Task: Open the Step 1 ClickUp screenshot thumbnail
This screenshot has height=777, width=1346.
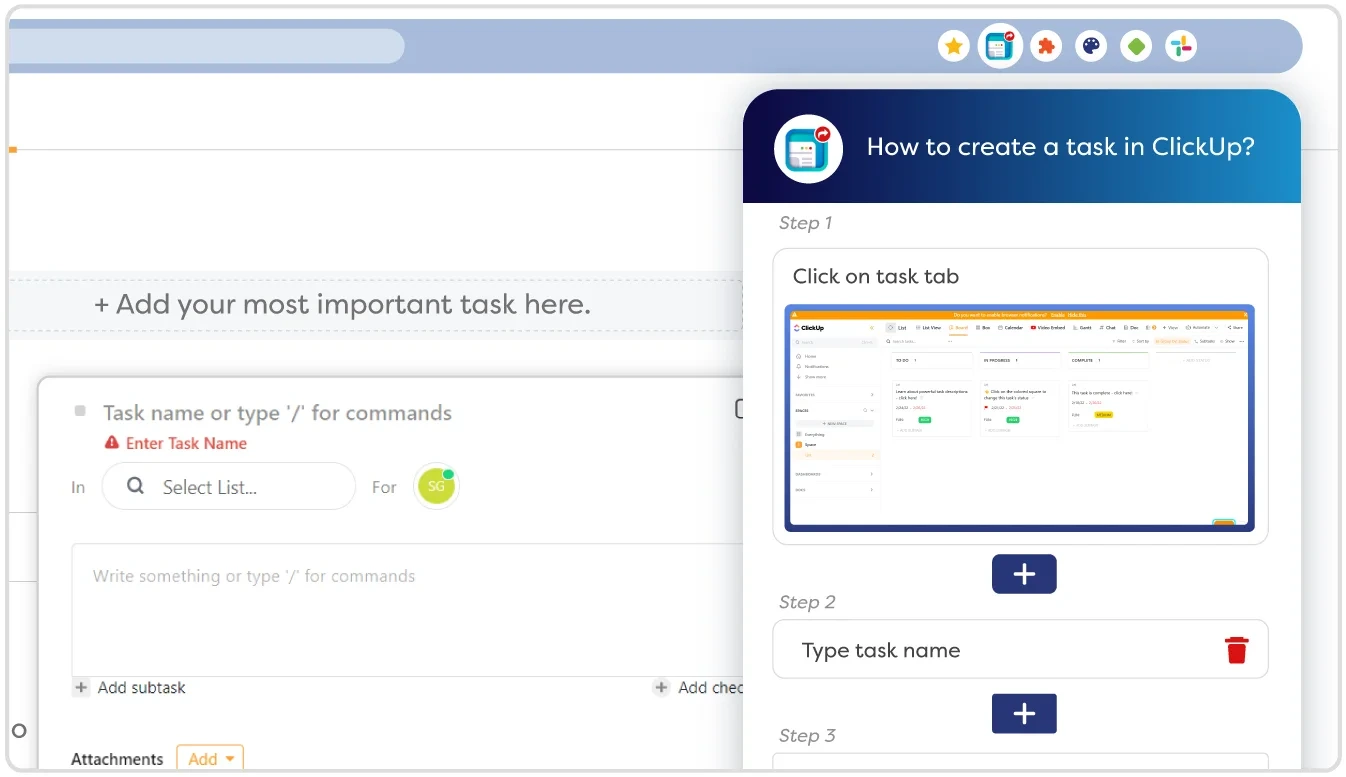Action: pyautogui.click(x=1020, y=418)
